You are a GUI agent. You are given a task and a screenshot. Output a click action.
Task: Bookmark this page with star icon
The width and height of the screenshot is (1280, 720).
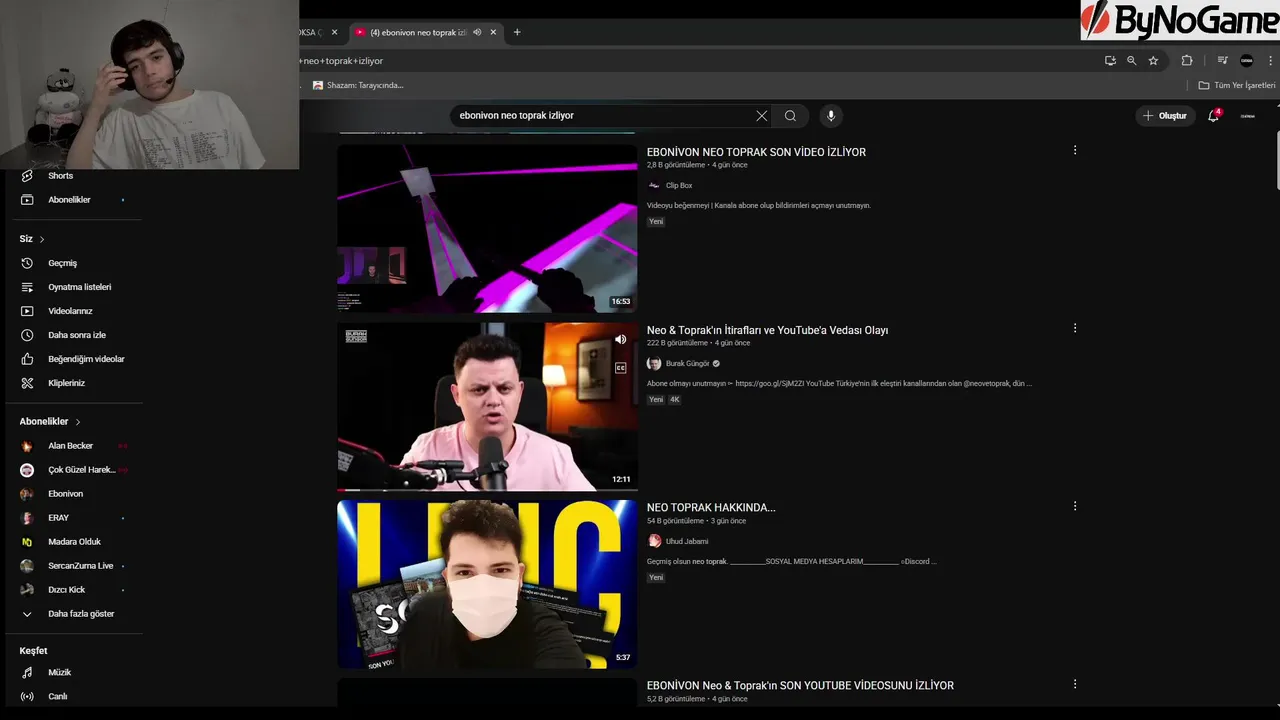[x=1153, y=61]
